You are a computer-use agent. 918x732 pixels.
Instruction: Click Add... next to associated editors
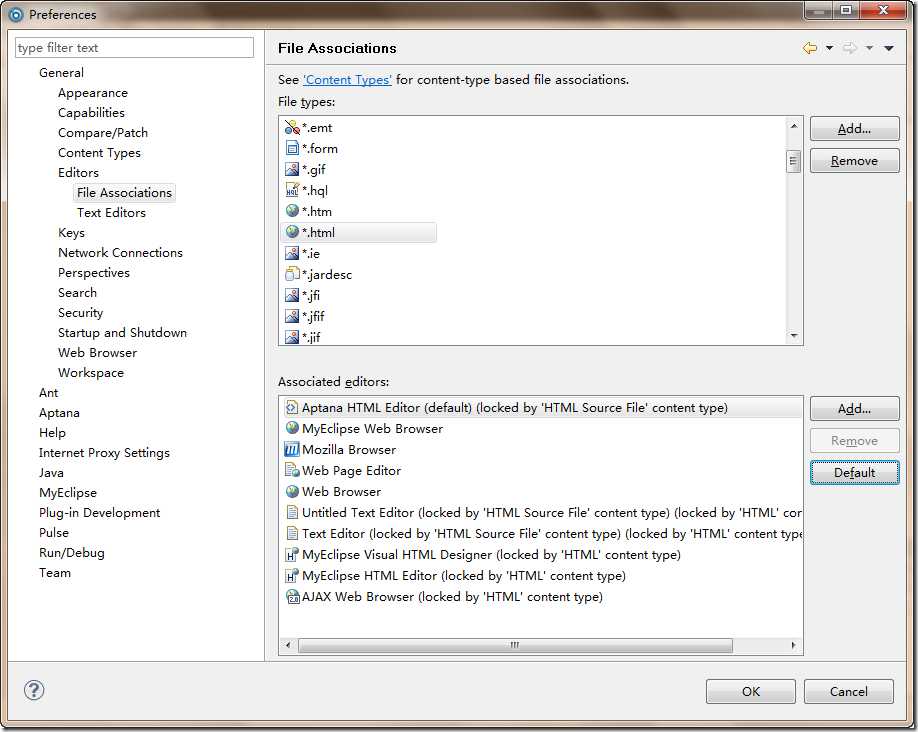(854, 408)
